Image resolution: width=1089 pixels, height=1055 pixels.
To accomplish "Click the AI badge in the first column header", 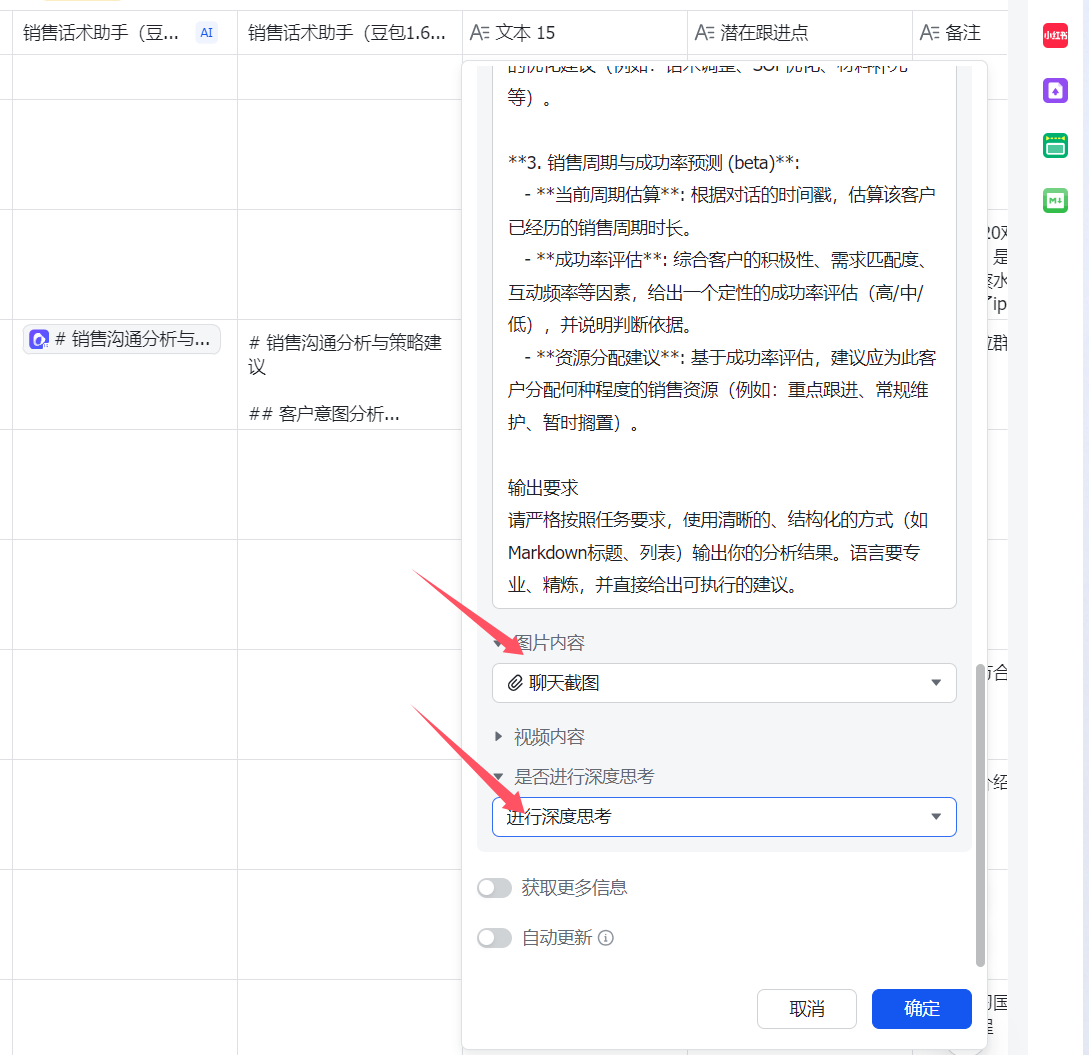I will (x=206, y=33).
